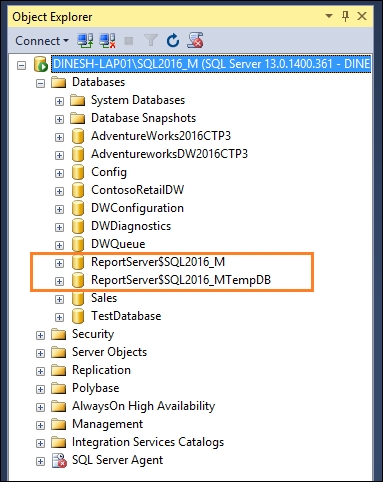Click the Filter funnel icon
This screenshot has width=383, height=482.
[151, 41]
